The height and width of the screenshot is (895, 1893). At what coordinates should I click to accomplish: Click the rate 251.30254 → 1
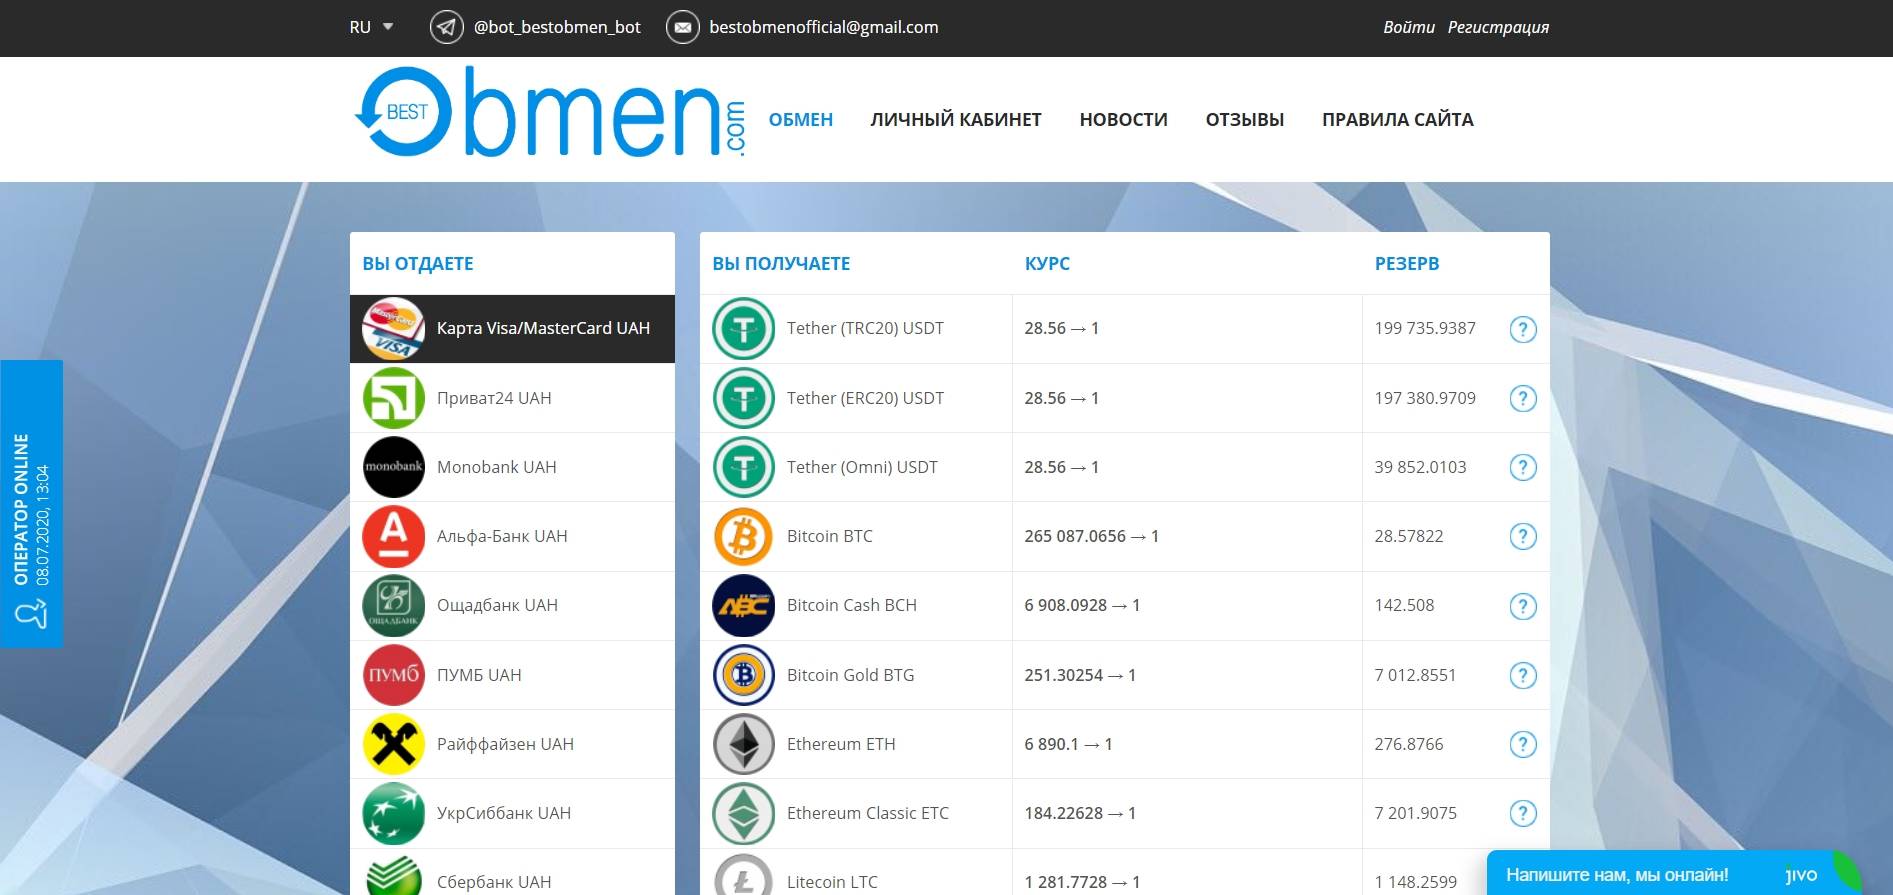pos(1080,675)
